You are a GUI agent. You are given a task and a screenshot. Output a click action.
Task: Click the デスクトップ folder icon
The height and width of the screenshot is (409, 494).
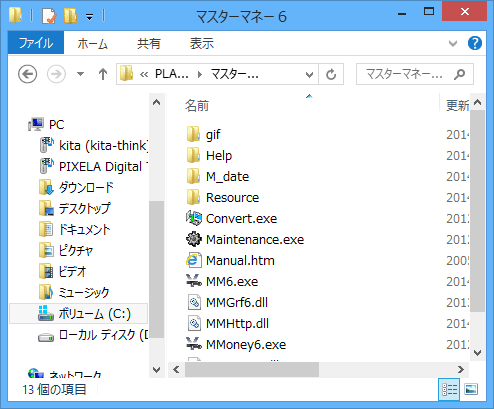coord(46,208)
